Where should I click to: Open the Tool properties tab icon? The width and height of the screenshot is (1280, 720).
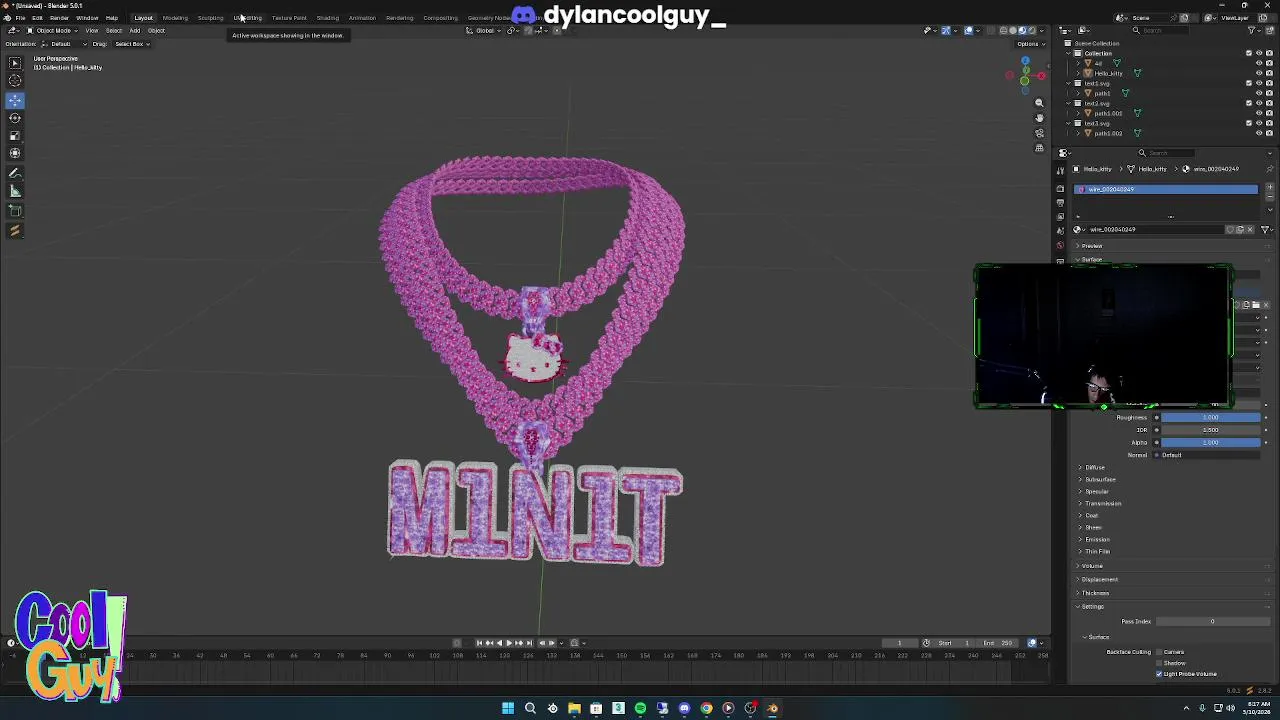1060,171
